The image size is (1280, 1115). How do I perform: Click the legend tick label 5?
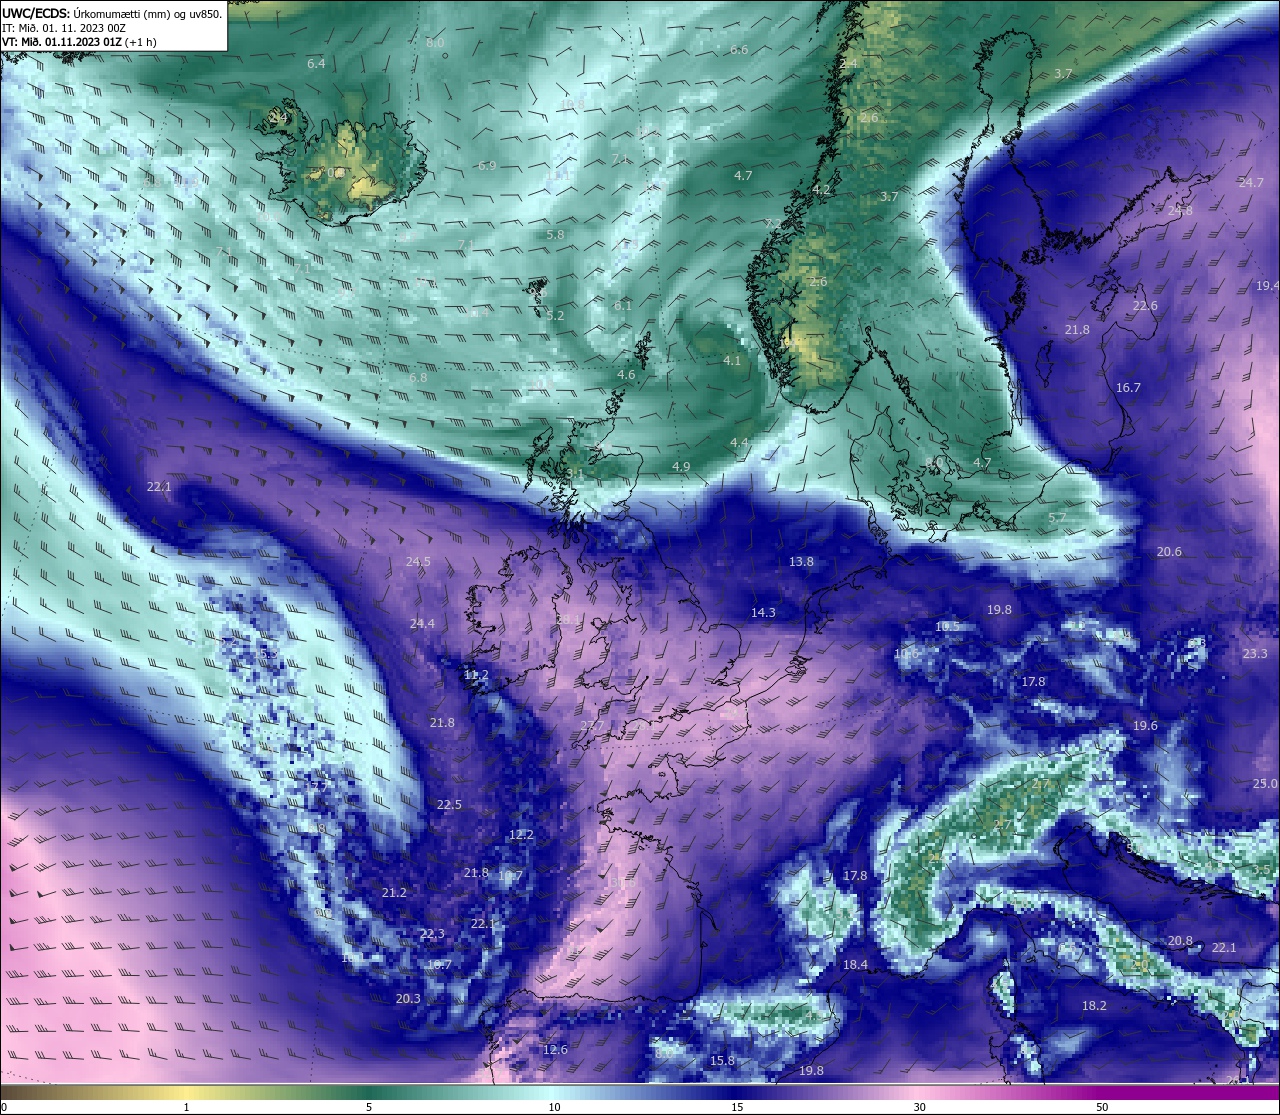click(369, 1107)
